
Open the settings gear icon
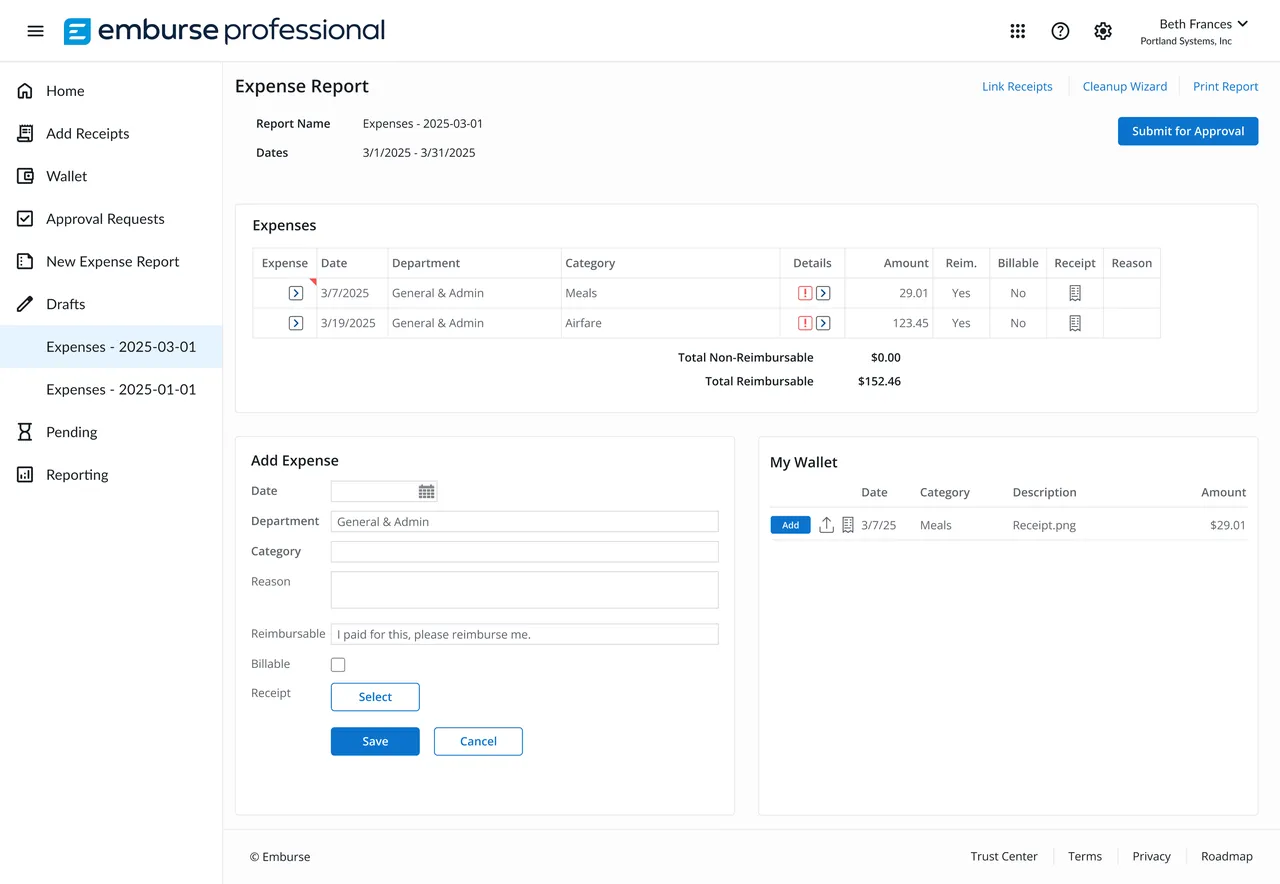click(x=1103, y=31)
